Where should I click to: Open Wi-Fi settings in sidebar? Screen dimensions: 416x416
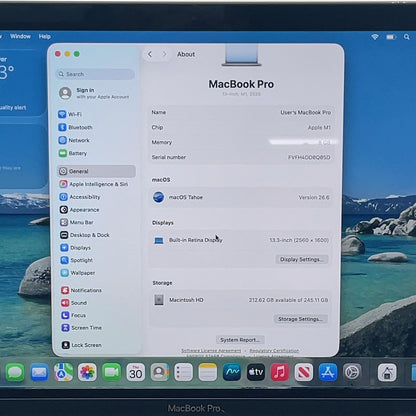pyautogui.click(x=70, y=114)
